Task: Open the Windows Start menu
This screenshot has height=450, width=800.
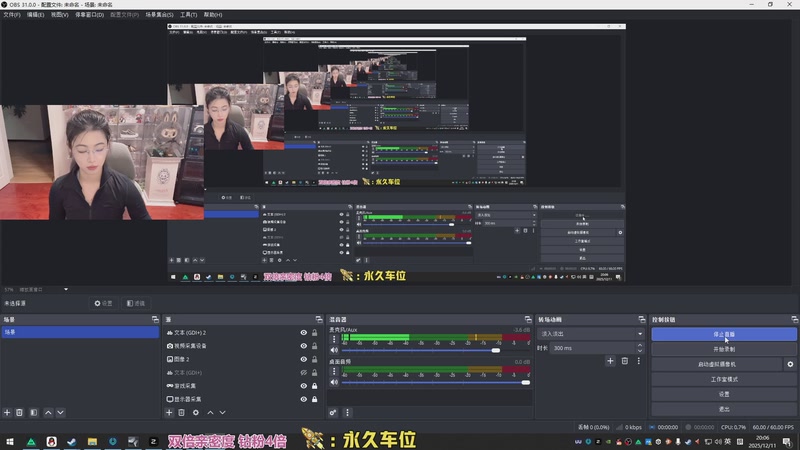Action: coord(10,441)
